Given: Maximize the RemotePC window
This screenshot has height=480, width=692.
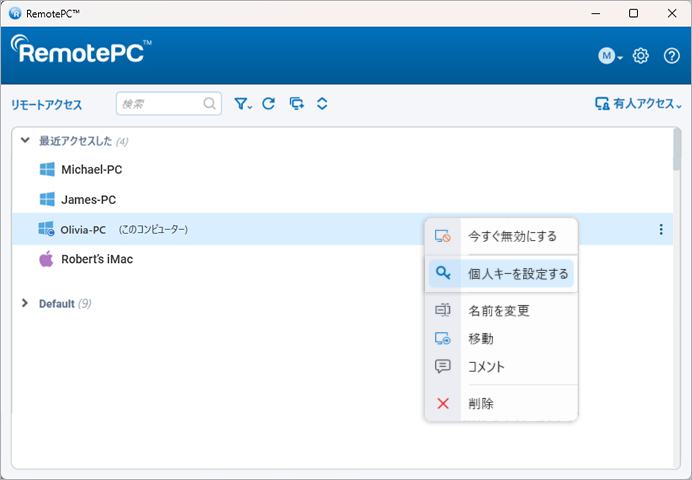Looking at the screenshot, I should pos(633,13).
